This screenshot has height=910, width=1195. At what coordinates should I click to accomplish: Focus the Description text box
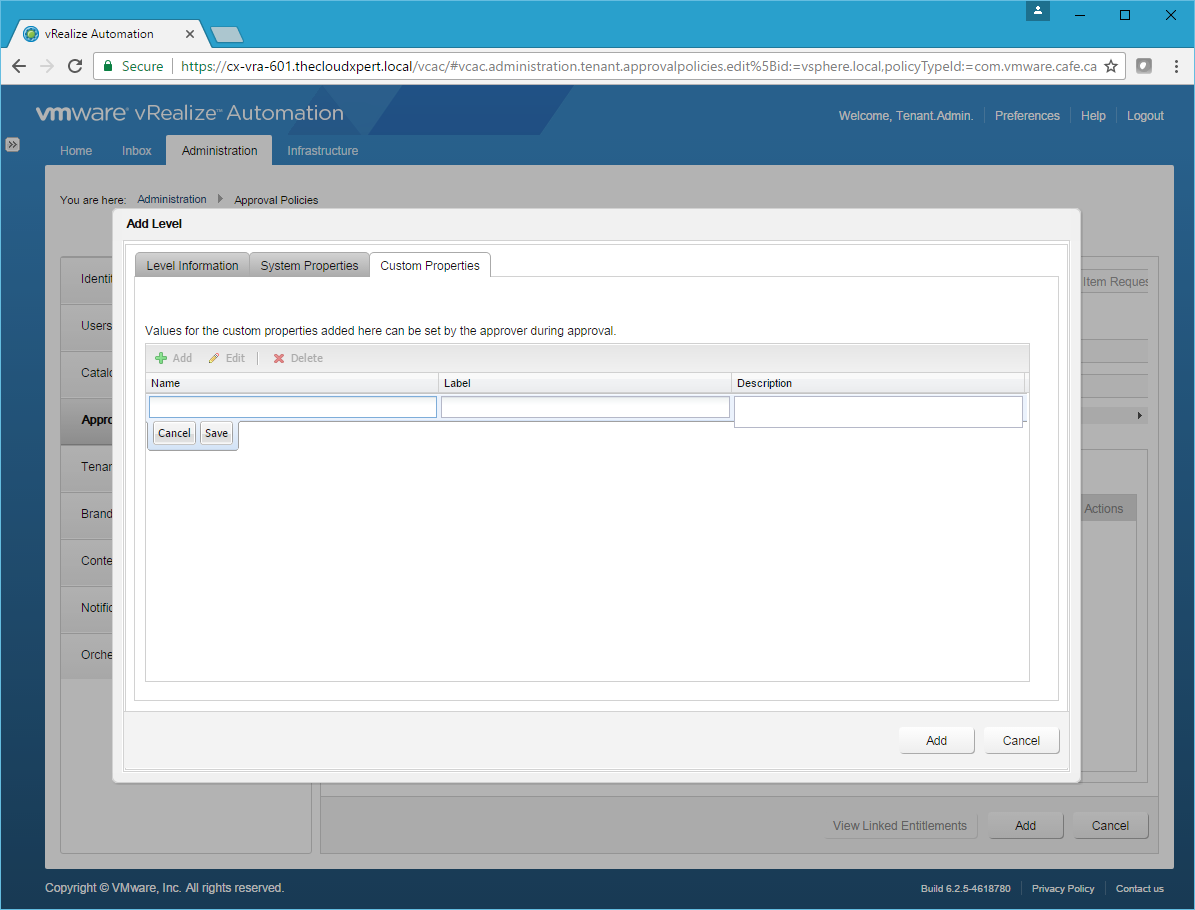click(x=878, y=411)
